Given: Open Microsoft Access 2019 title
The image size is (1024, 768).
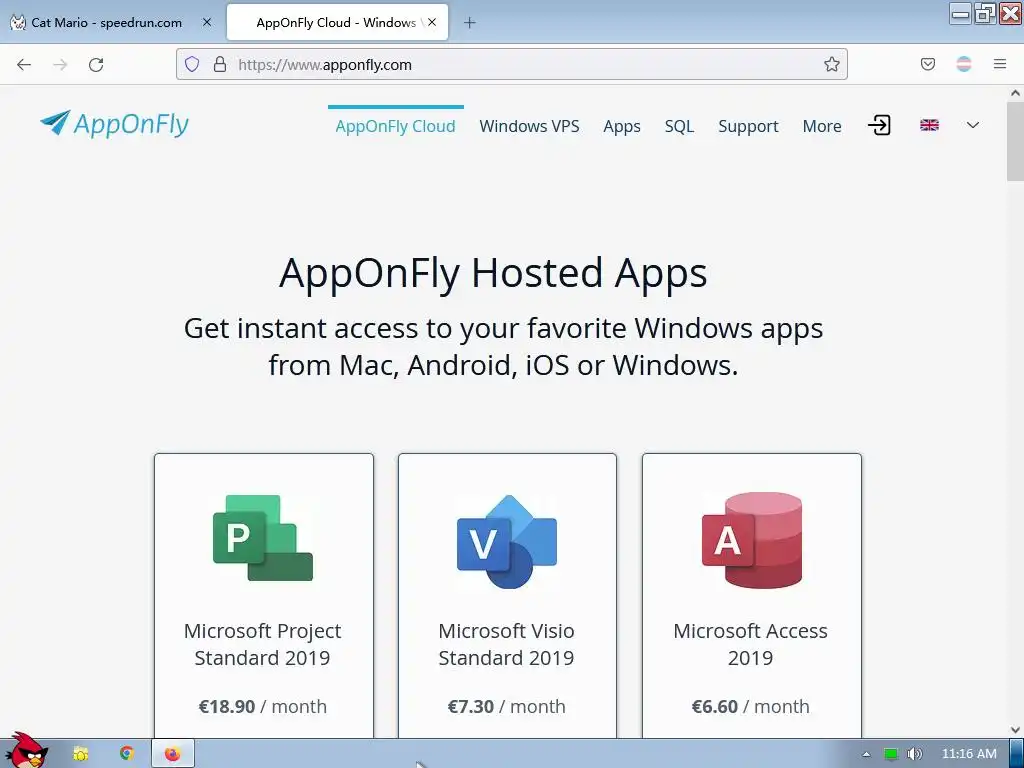Looking at the screenshot, I should pos(750,644).
